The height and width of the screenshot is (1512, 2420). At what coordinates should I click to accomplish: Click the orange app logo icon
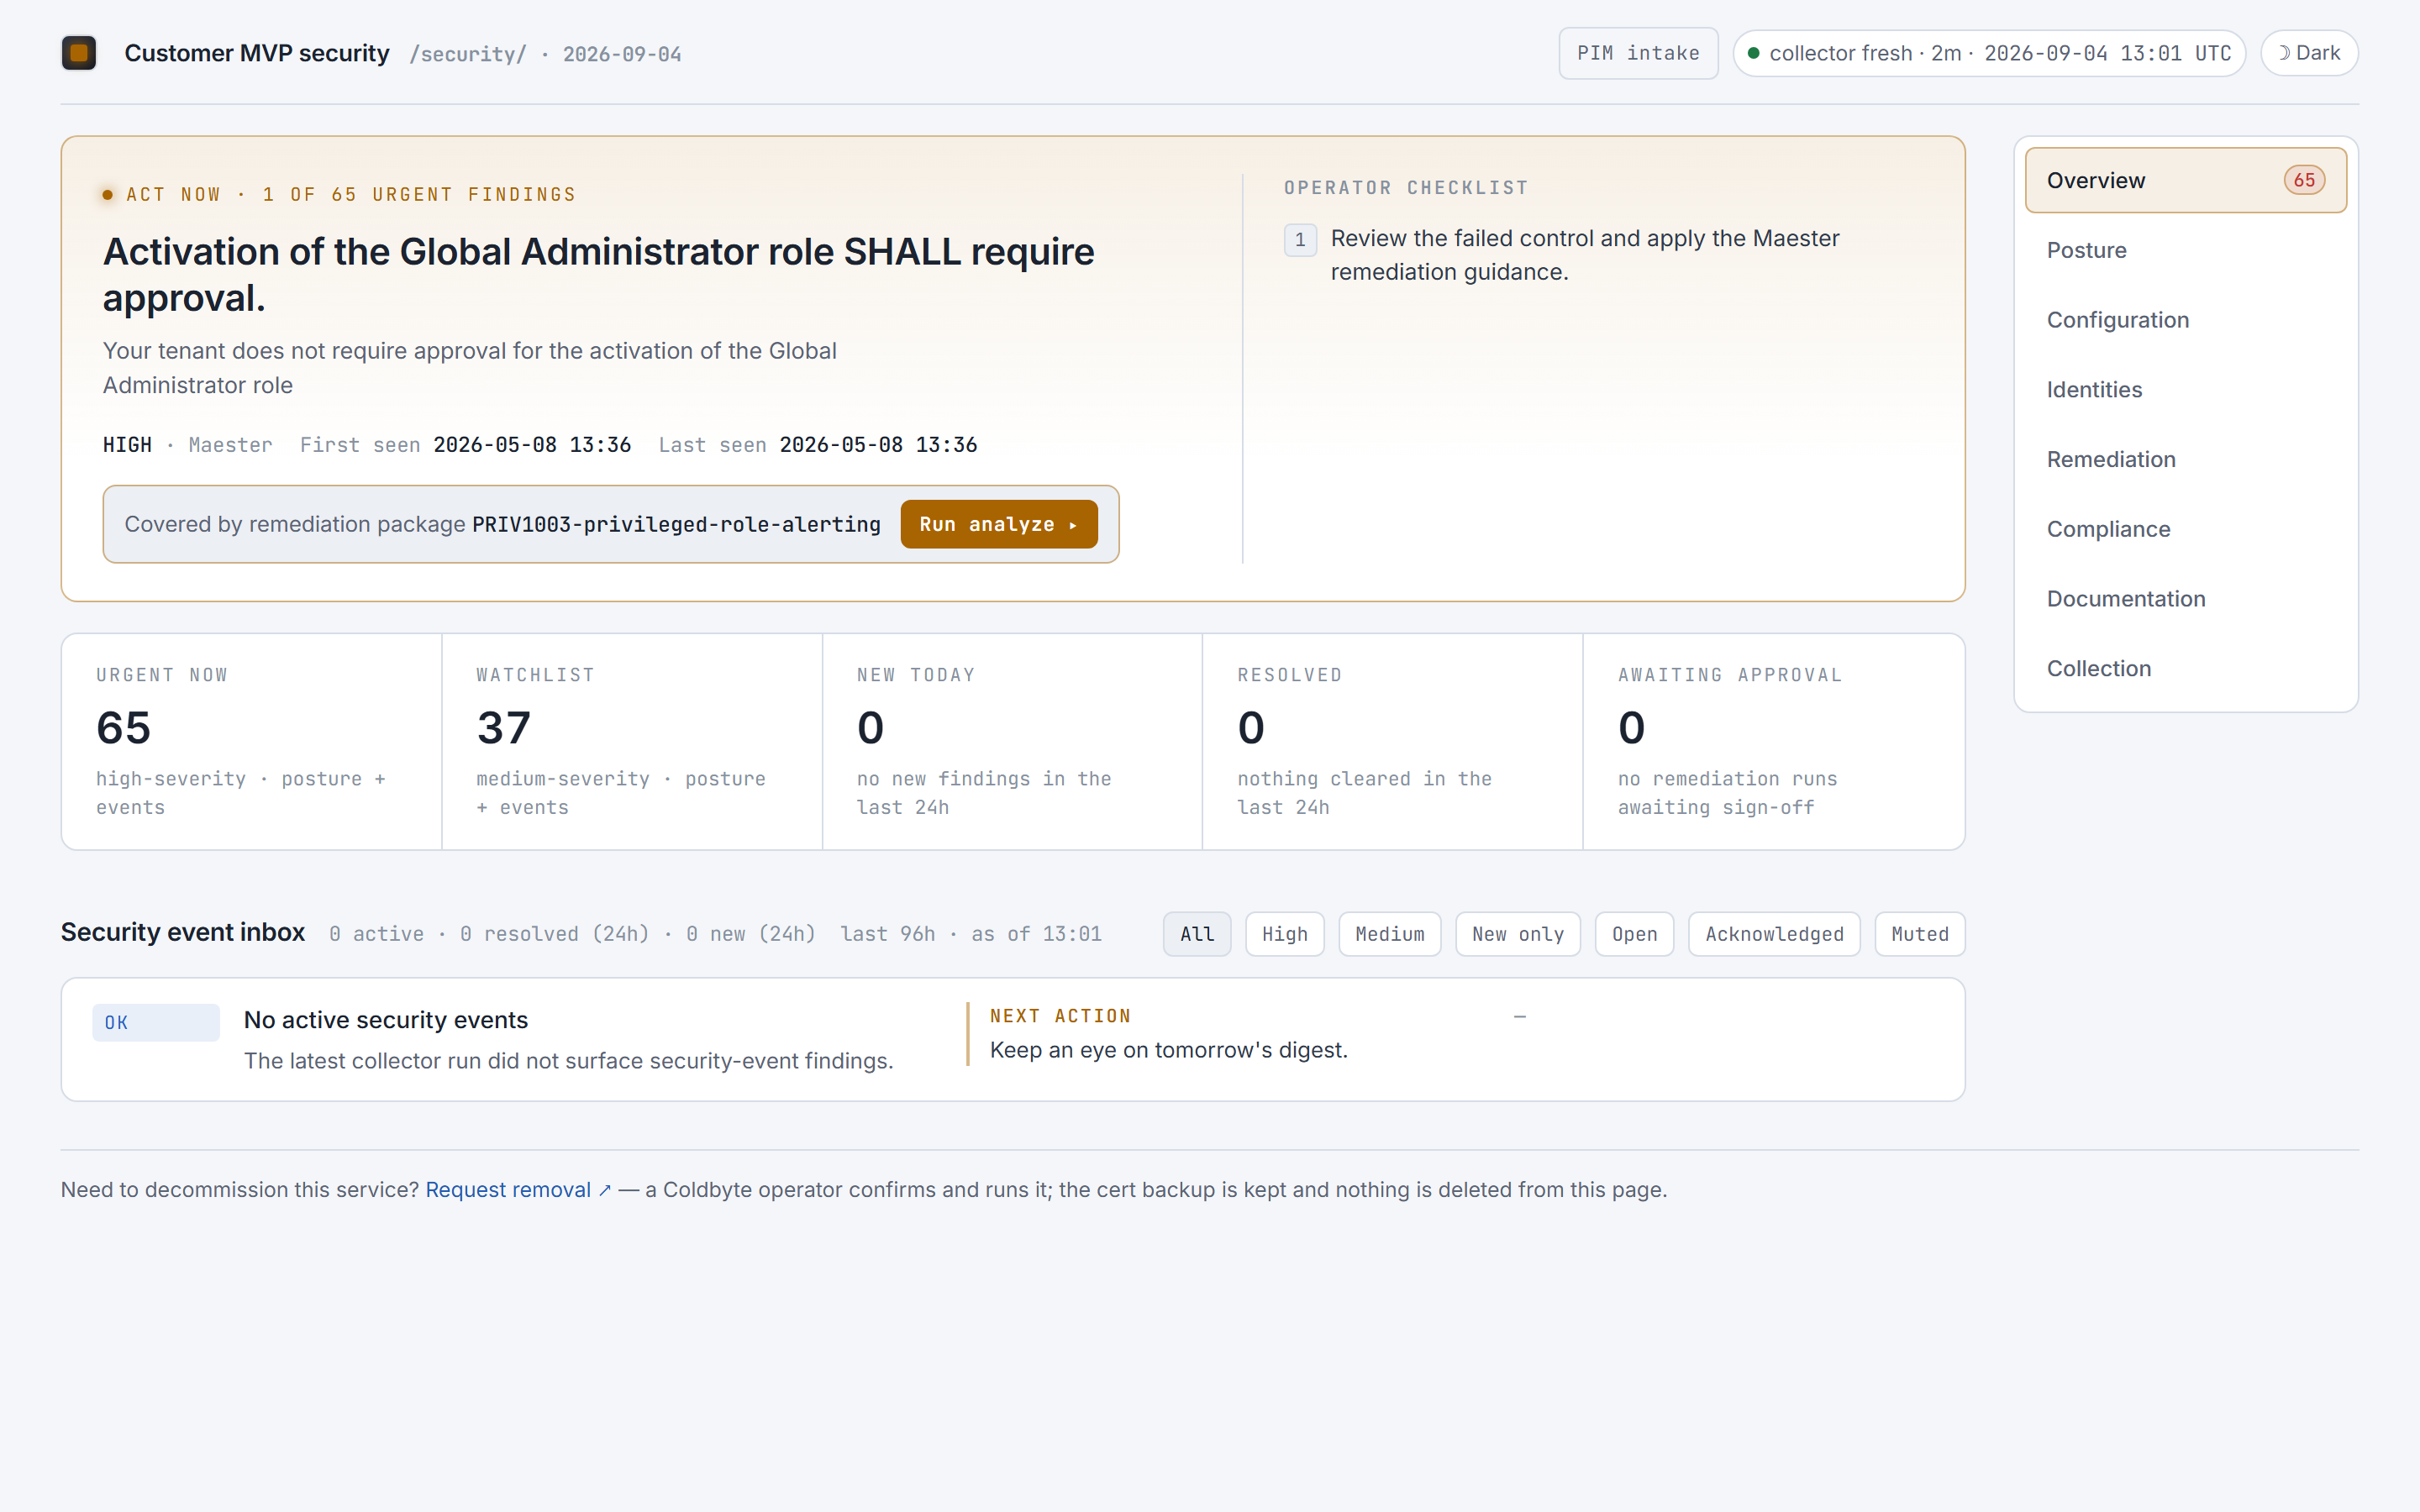79,53
